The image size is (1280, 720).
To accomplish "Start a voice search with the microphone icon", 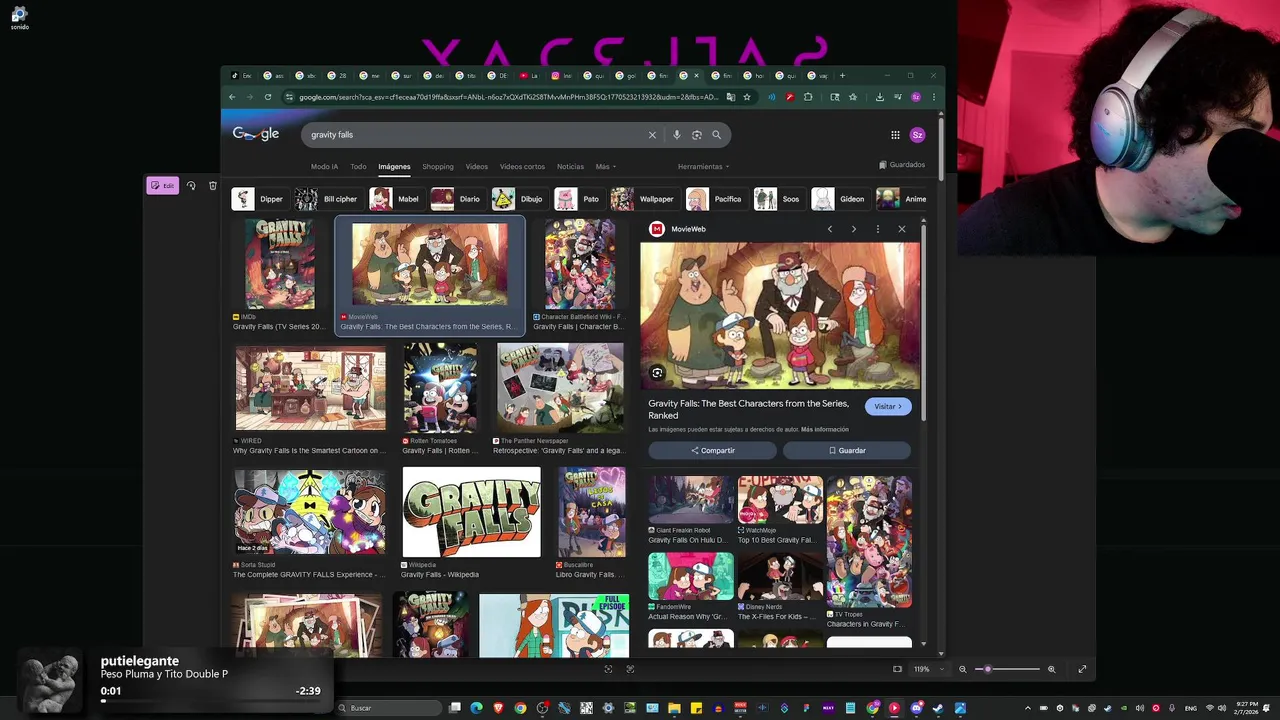I will click(x=676, y=135).
